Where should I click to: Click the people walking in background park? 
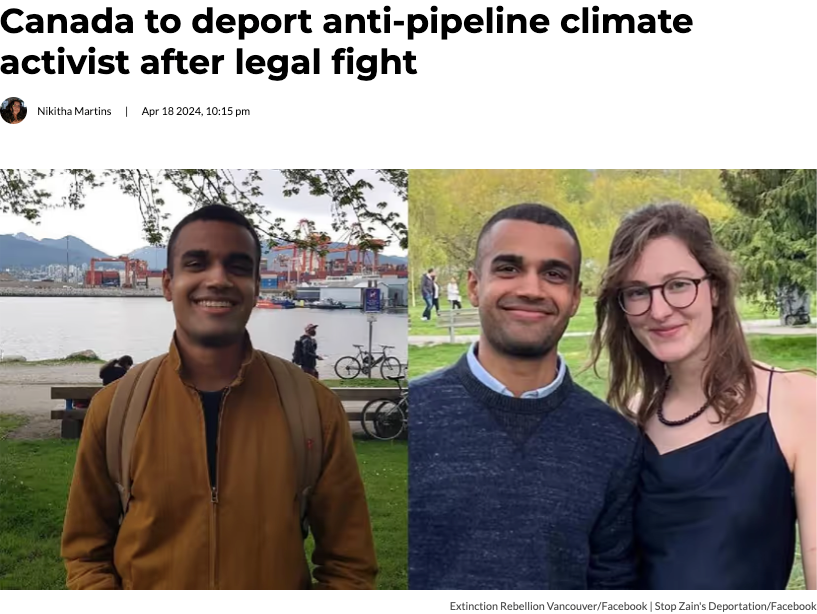point(441,293)
